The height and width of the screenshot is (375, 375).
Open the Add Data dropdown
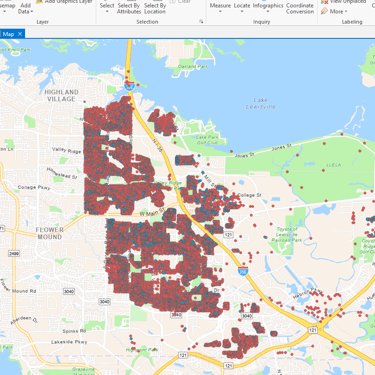(x=25, y=8)
